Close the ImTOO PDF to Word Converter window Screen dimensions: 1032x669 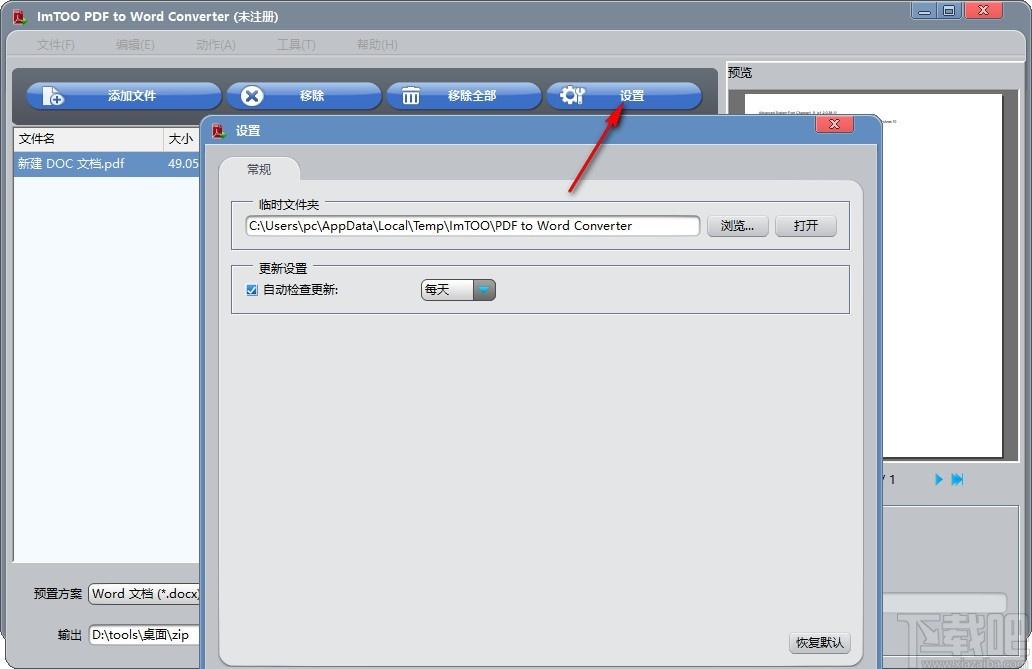click(x=983, y=11)
